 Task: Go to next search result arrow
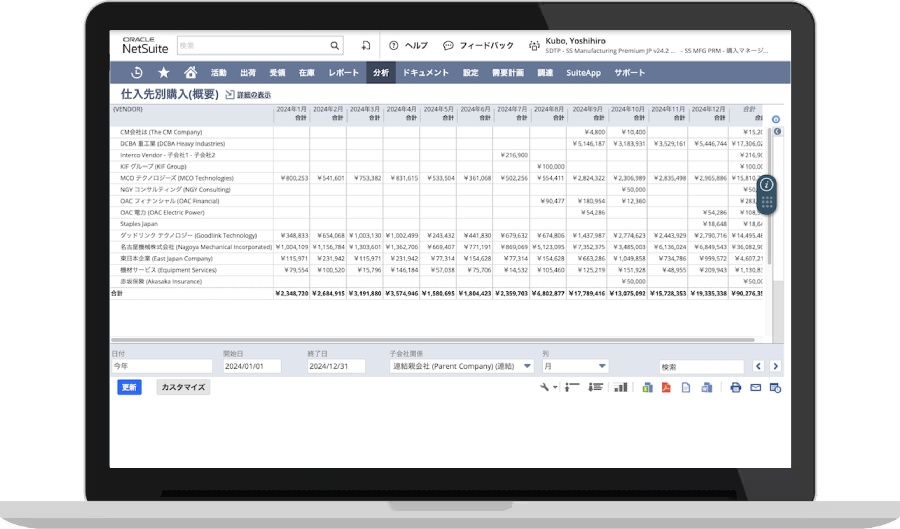775,366
